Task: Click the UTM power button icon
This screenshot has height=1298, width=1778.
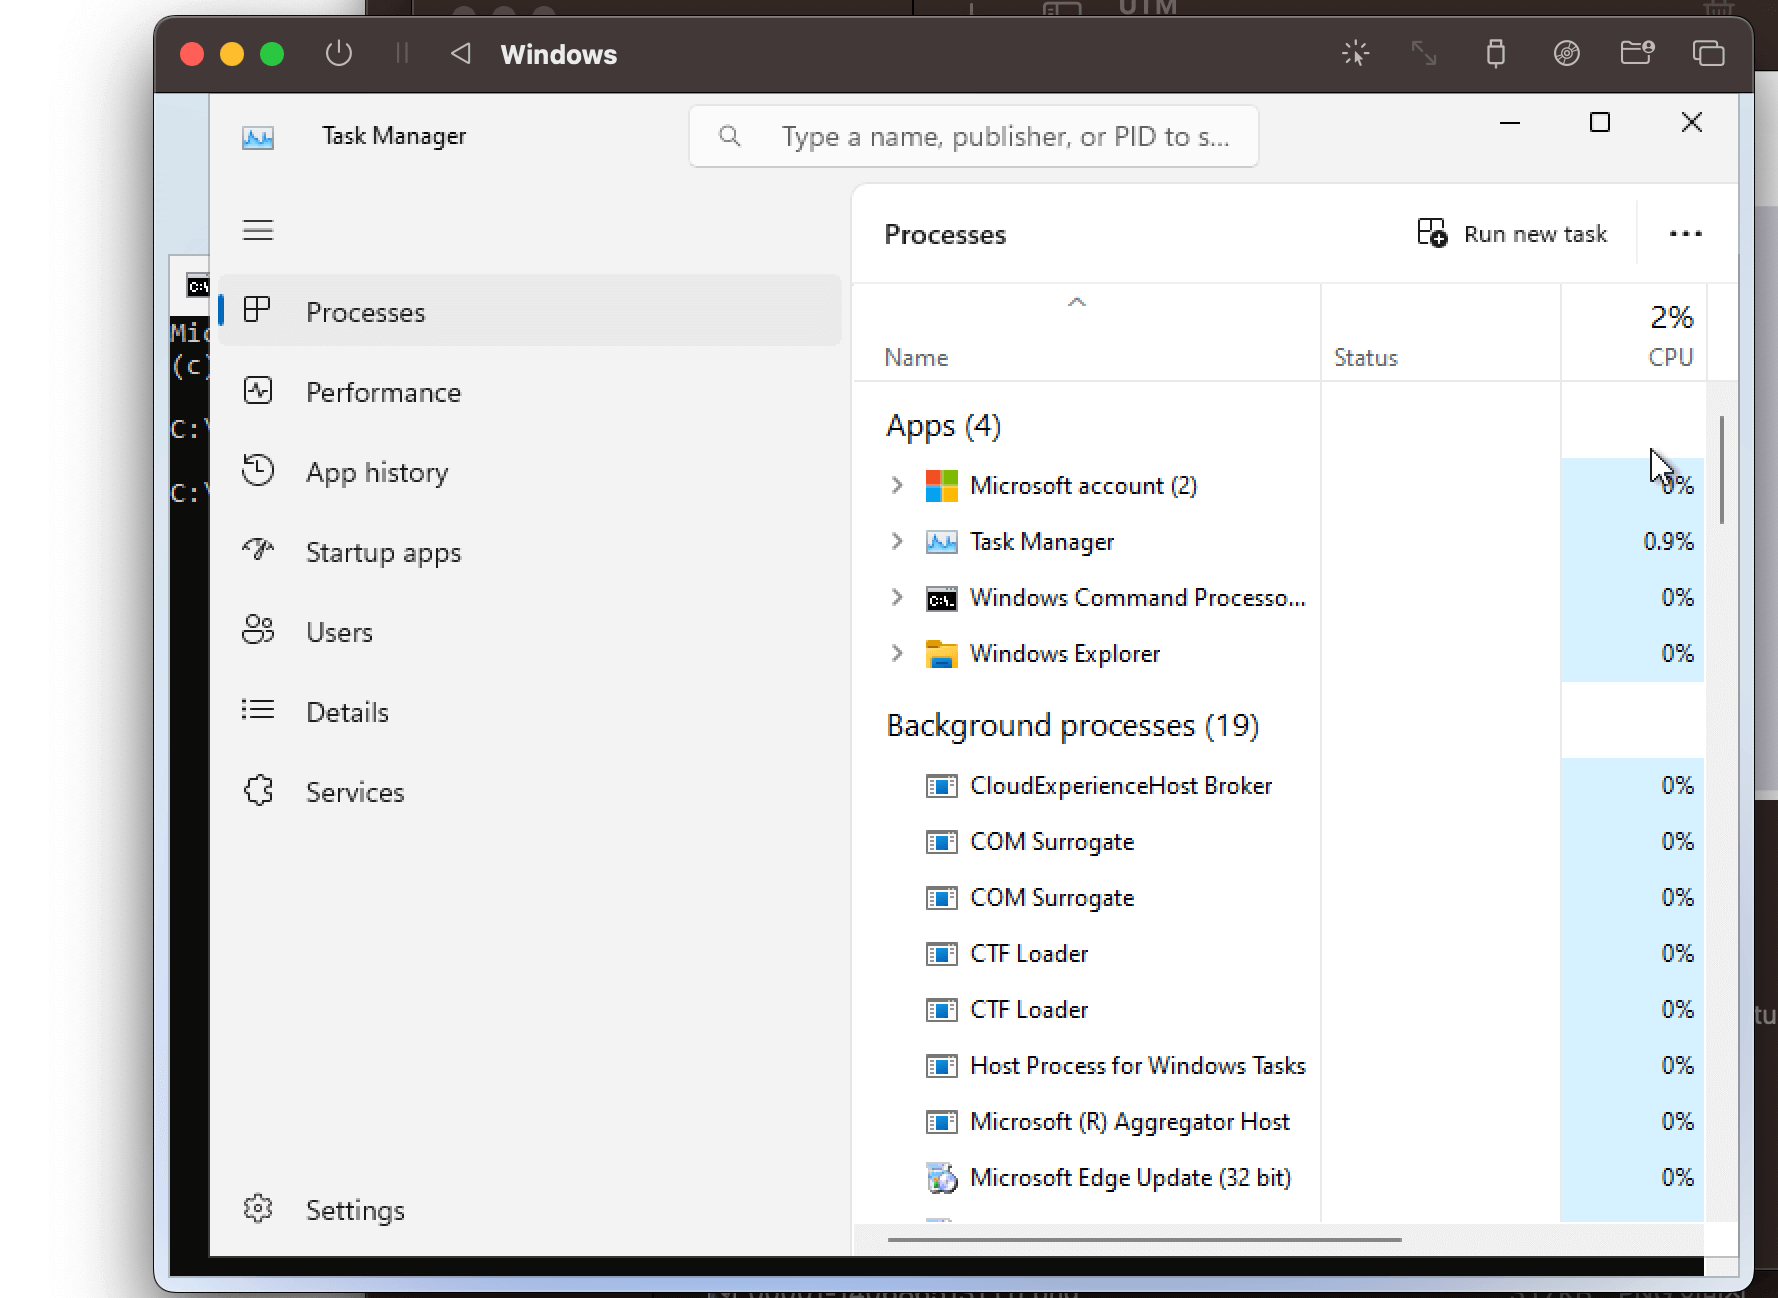Action: [339, 53]
